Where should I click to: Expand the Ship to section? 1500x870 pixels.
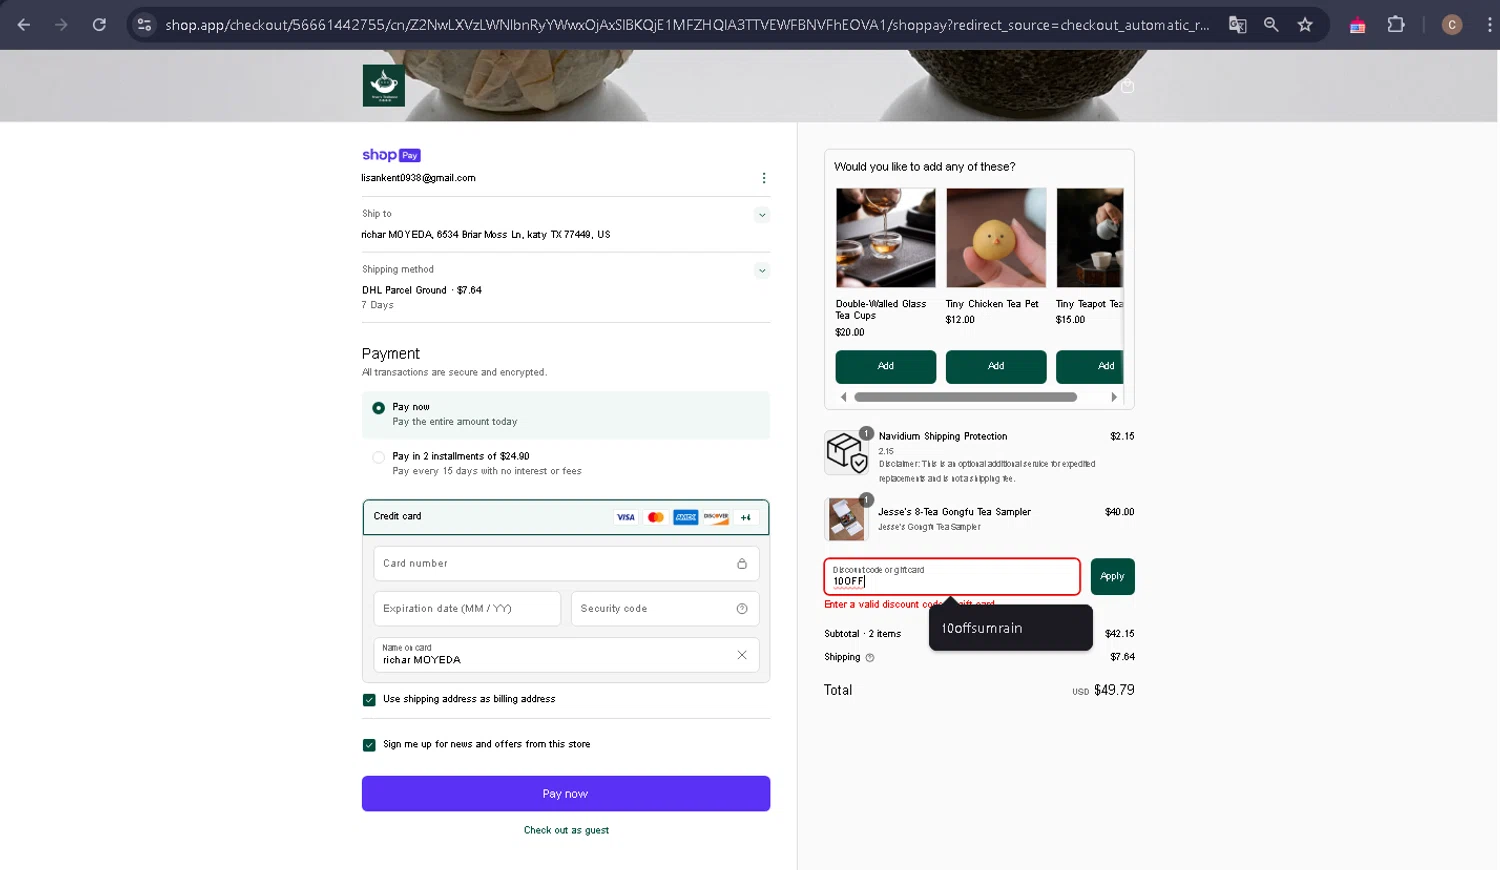pos(762,215)
